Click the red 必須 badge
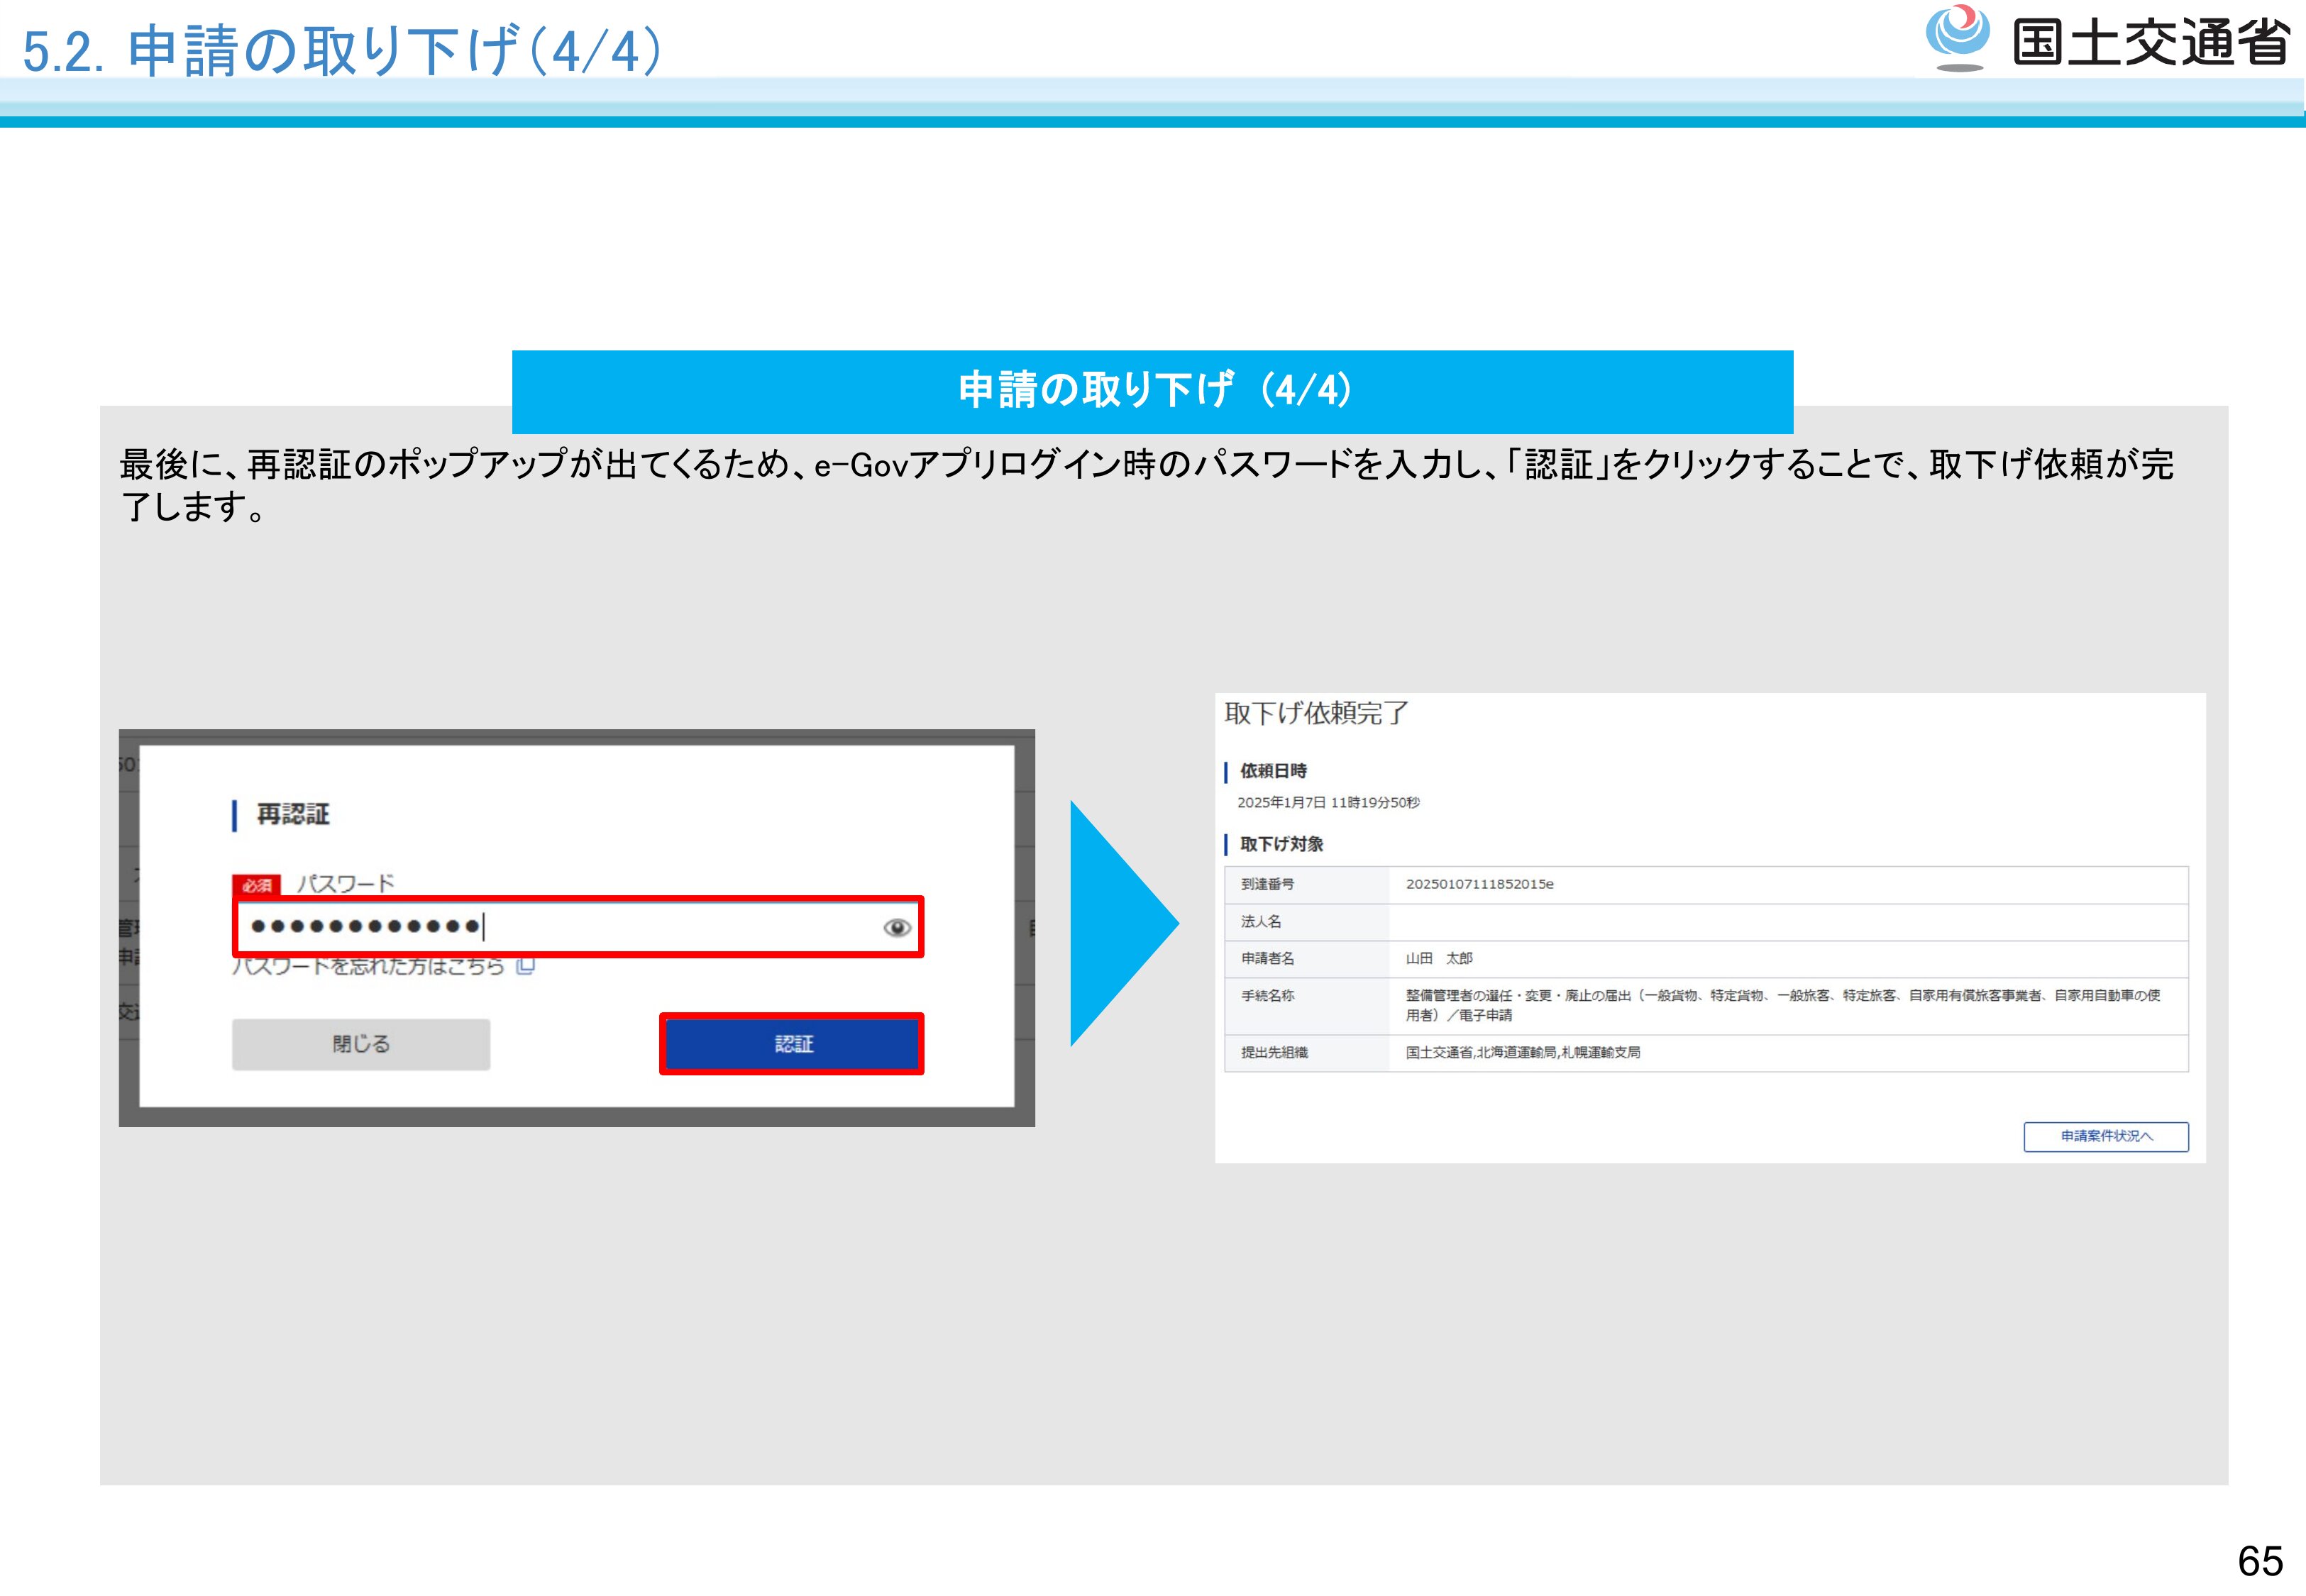 [x=256, y=885]
